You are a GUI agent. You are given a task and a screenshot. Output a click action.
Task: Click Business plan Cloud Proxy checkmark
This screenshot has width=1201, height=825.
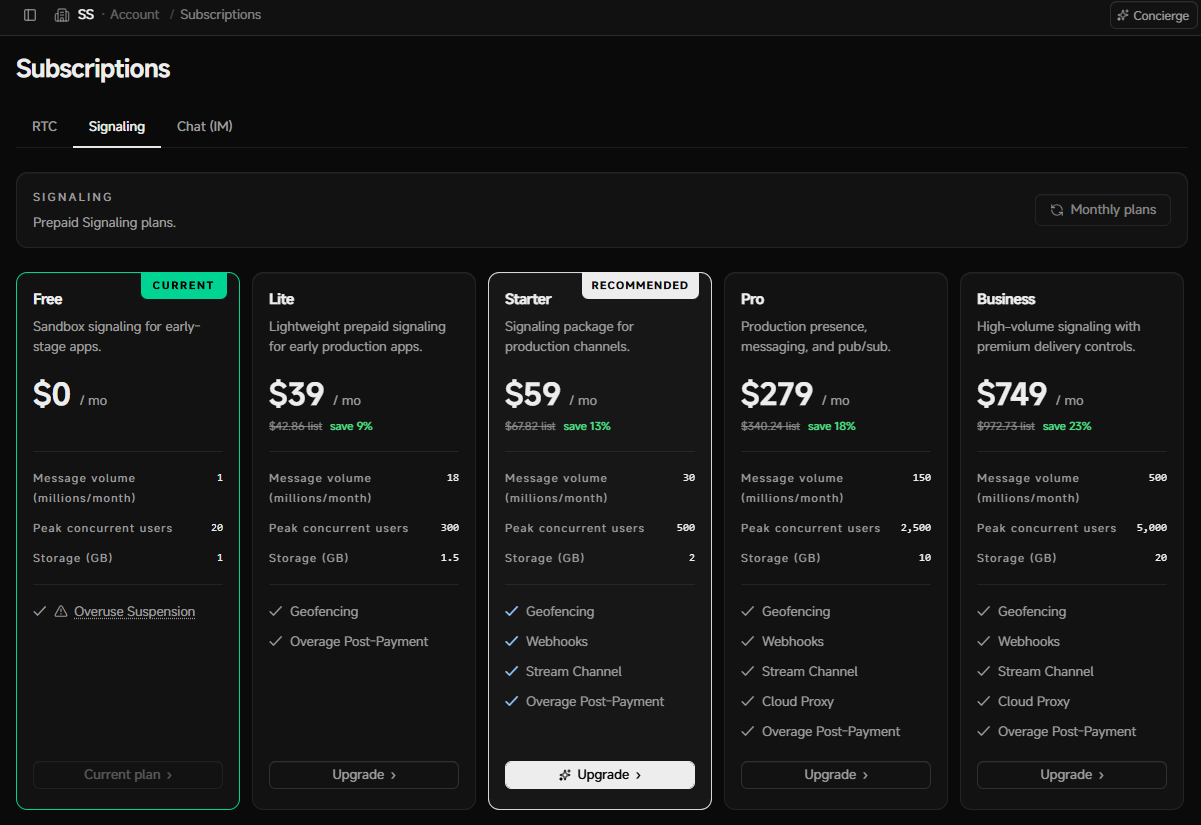983,702
